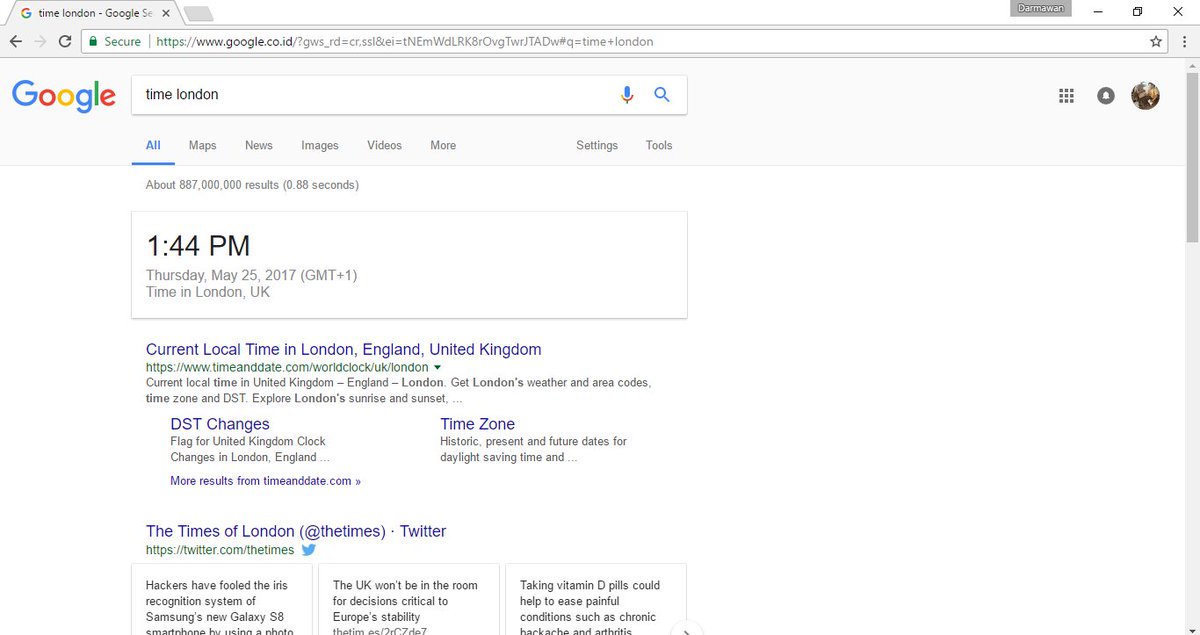Image resolution: width=1200 pixels, height=635 pixels.
Task: Click the Google logo
Action: coord(64,96)
